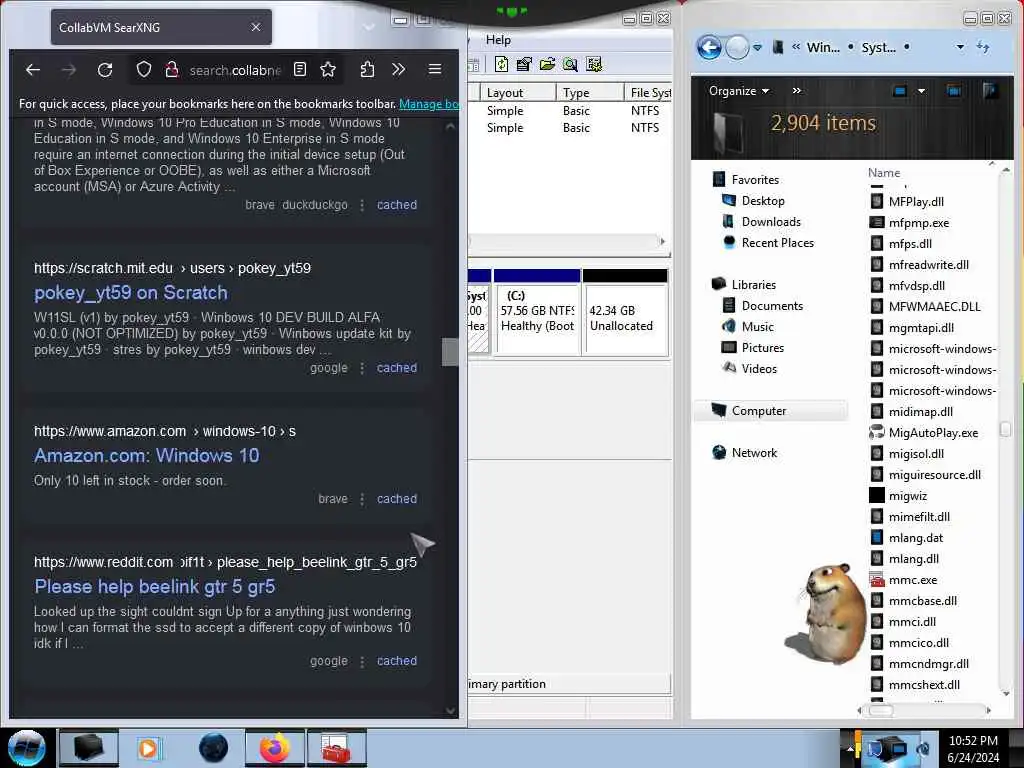
Task: Click the Refresh toolbar icon in Disk Management
Action: point(502,64)
